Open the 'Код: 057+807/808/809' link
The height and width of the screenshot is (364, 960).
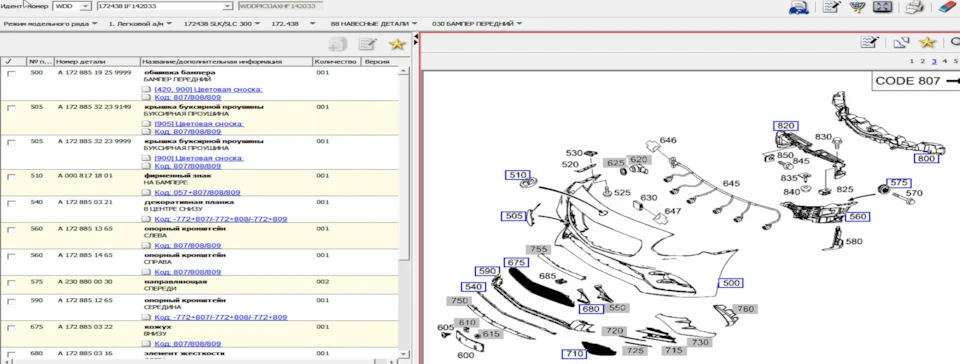(x=197, y=192)
